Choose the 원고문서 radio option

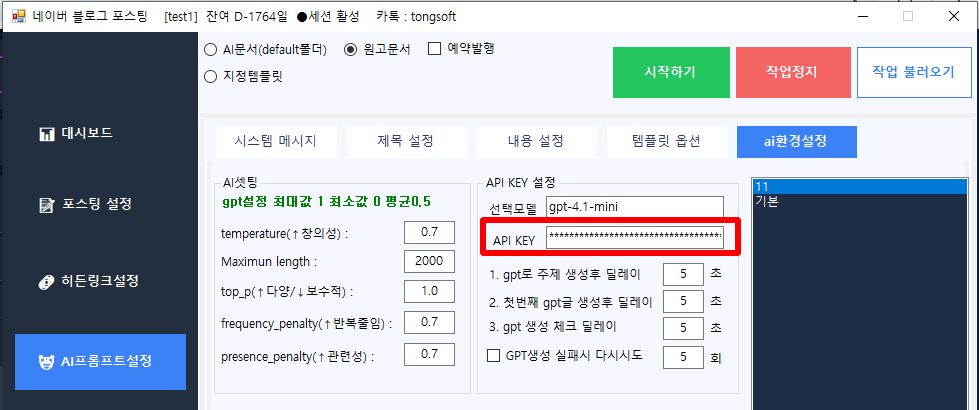point(350,49)
